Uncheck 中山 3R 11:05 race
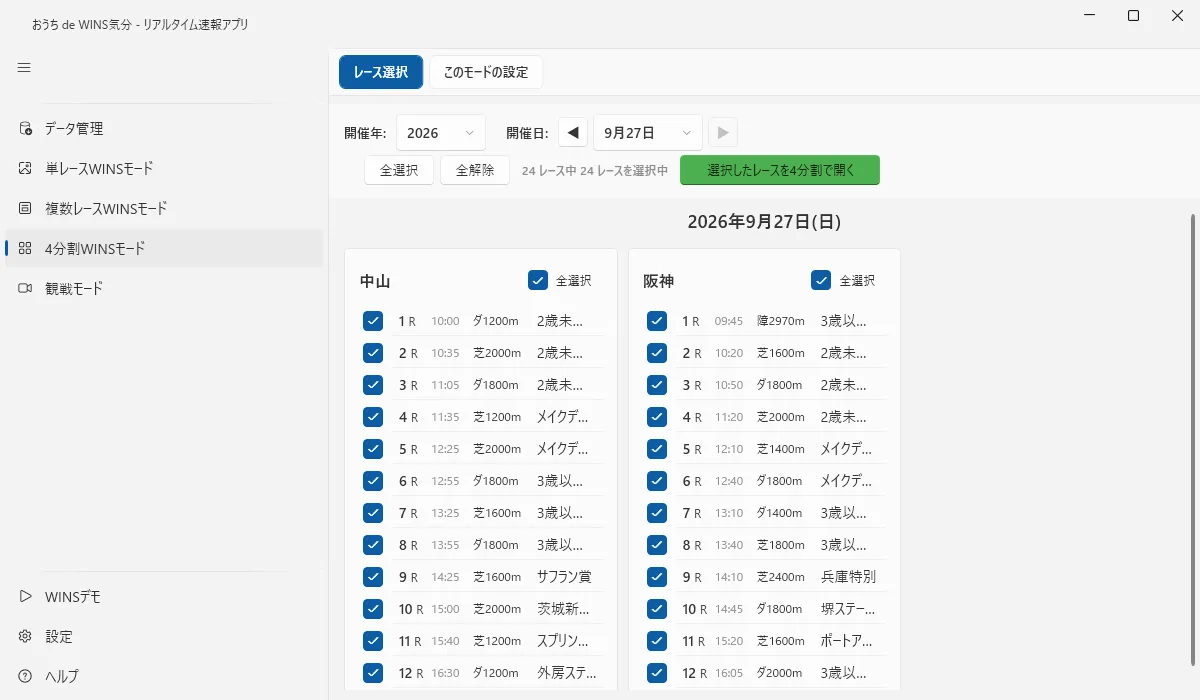The height and width of the screenshot is (700, 1200). (x=373, y=385)
